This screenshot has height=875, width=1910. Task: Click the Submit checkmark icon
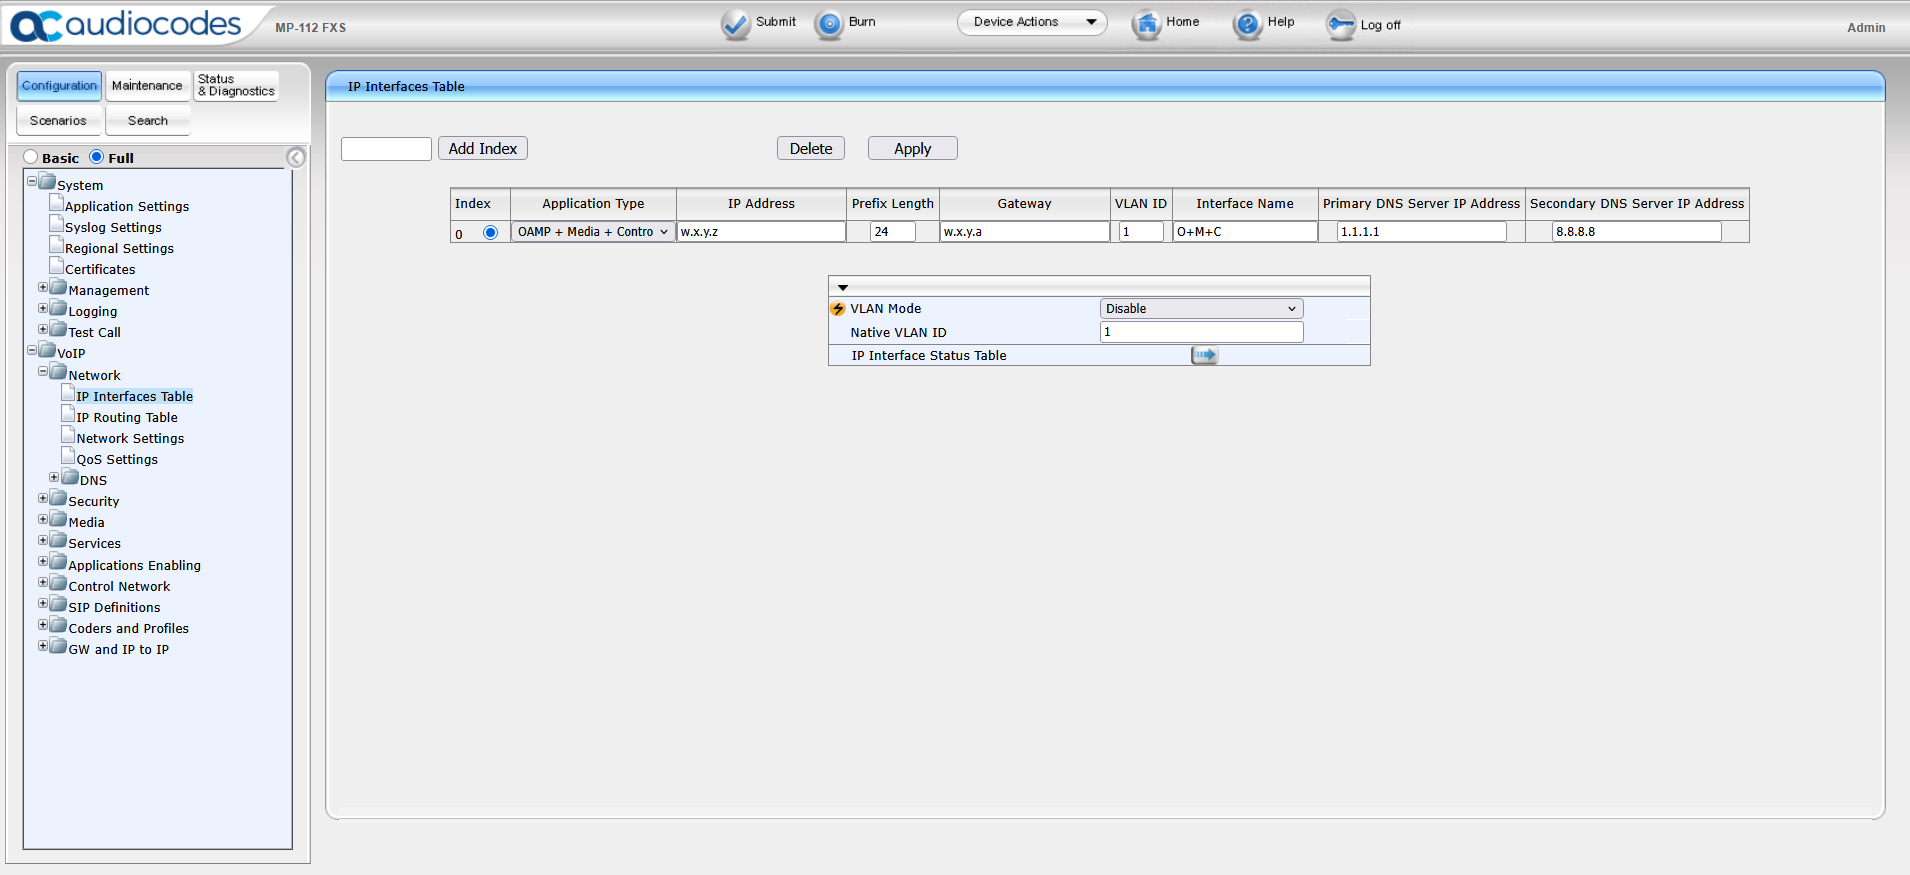(x=736, y=24)
